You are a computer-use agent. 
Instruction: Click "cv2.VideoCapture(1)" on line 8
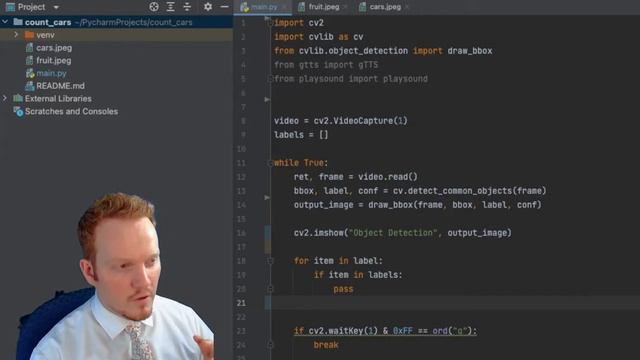(x=360, y=121)
